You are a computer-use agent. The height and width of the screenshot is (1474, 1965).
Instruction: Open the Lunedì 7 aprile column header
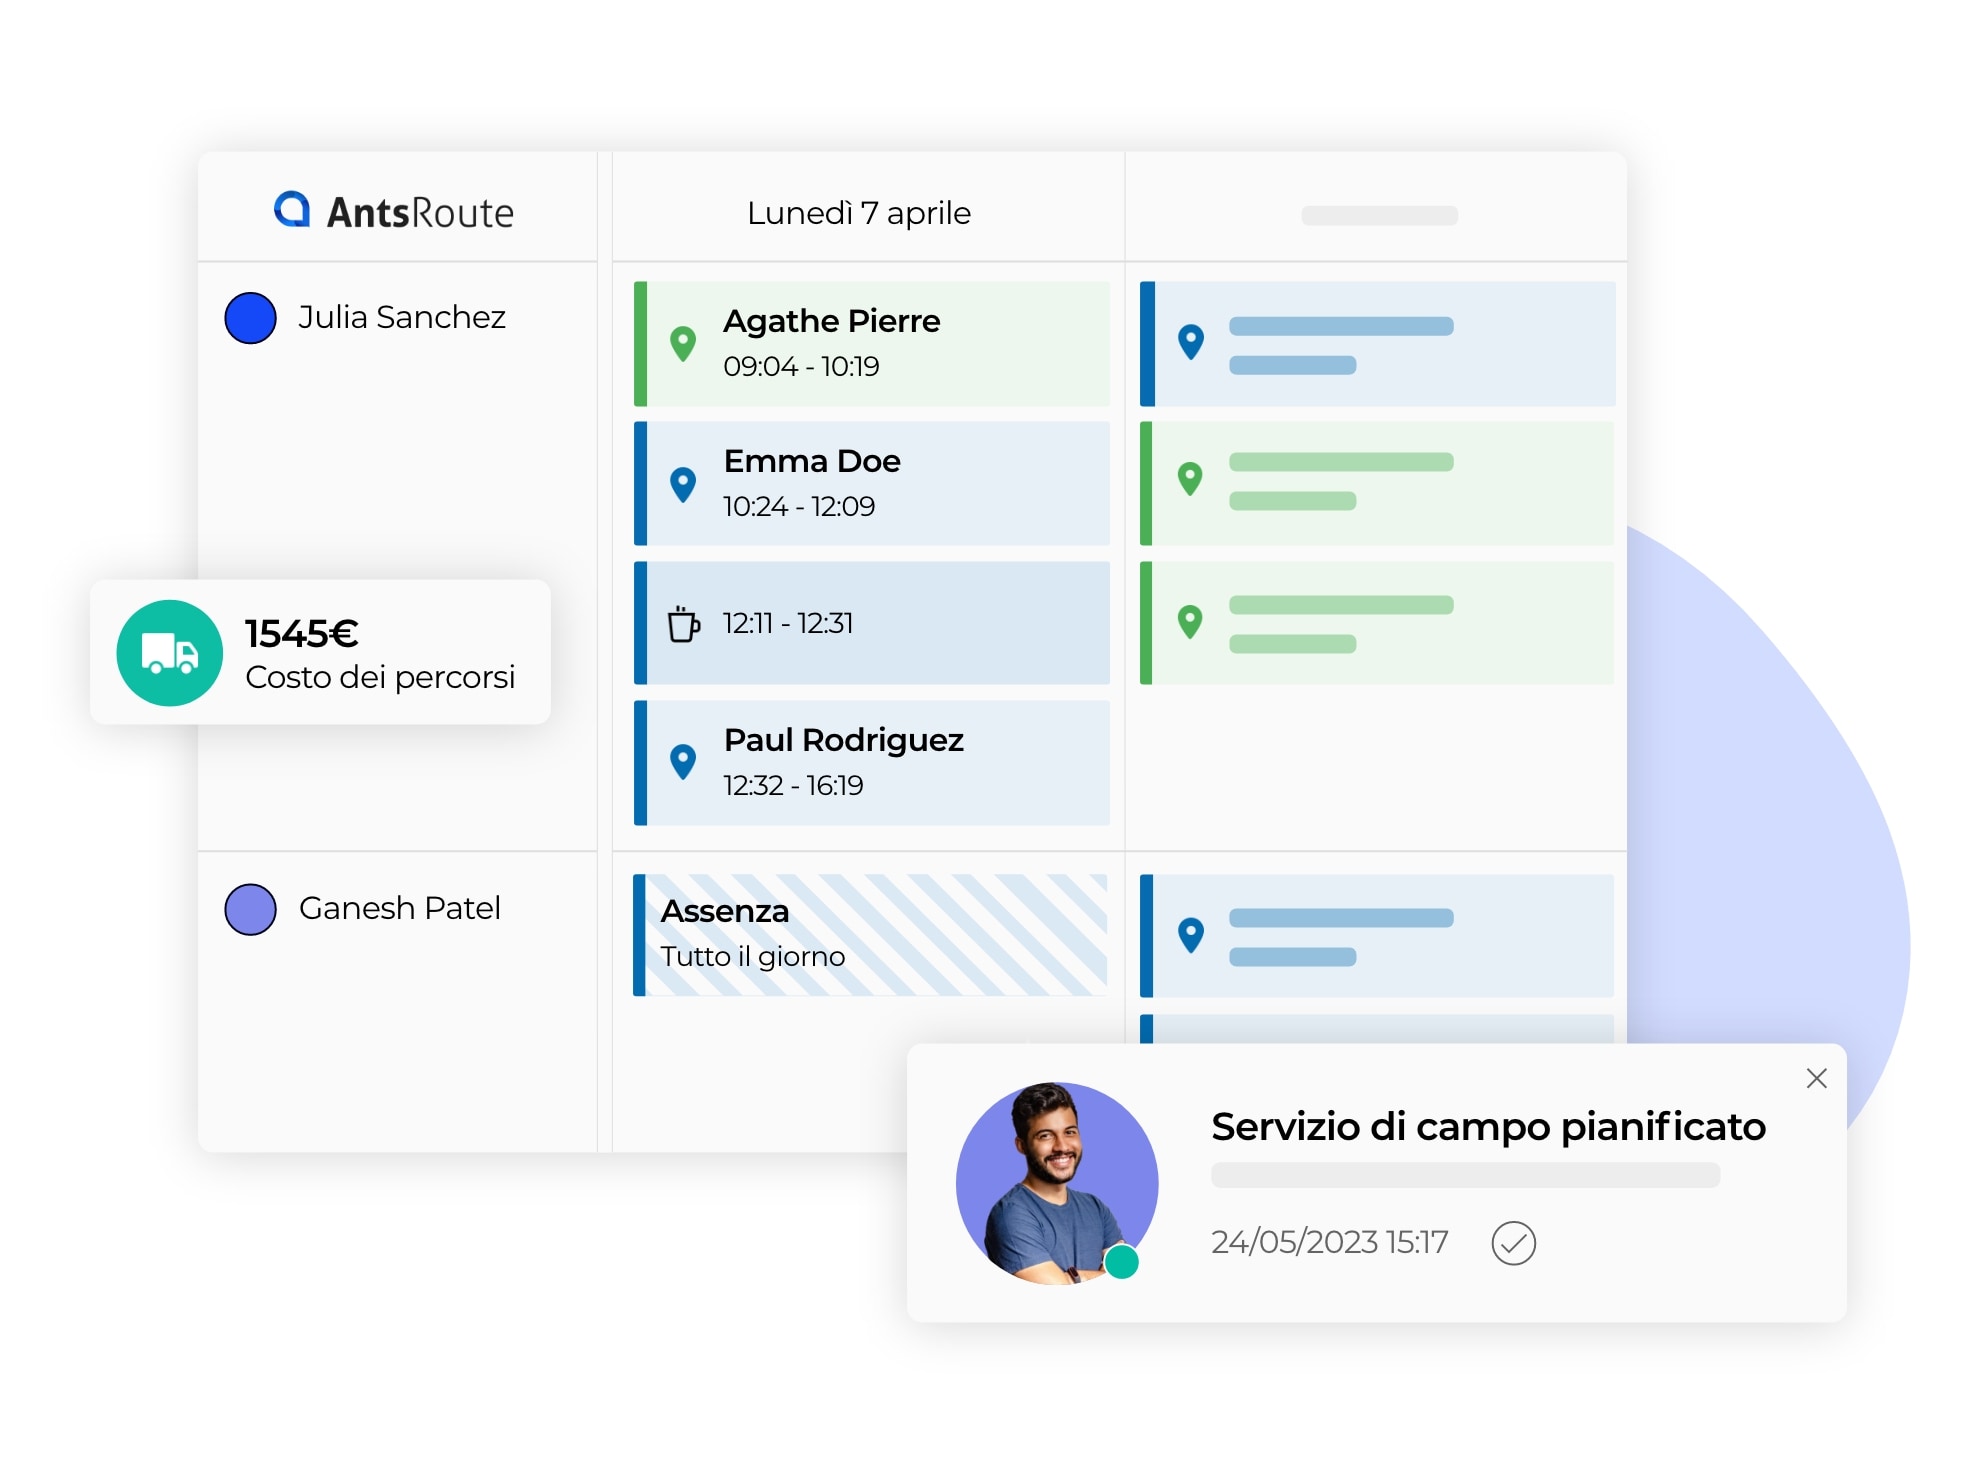pos(858,213)
